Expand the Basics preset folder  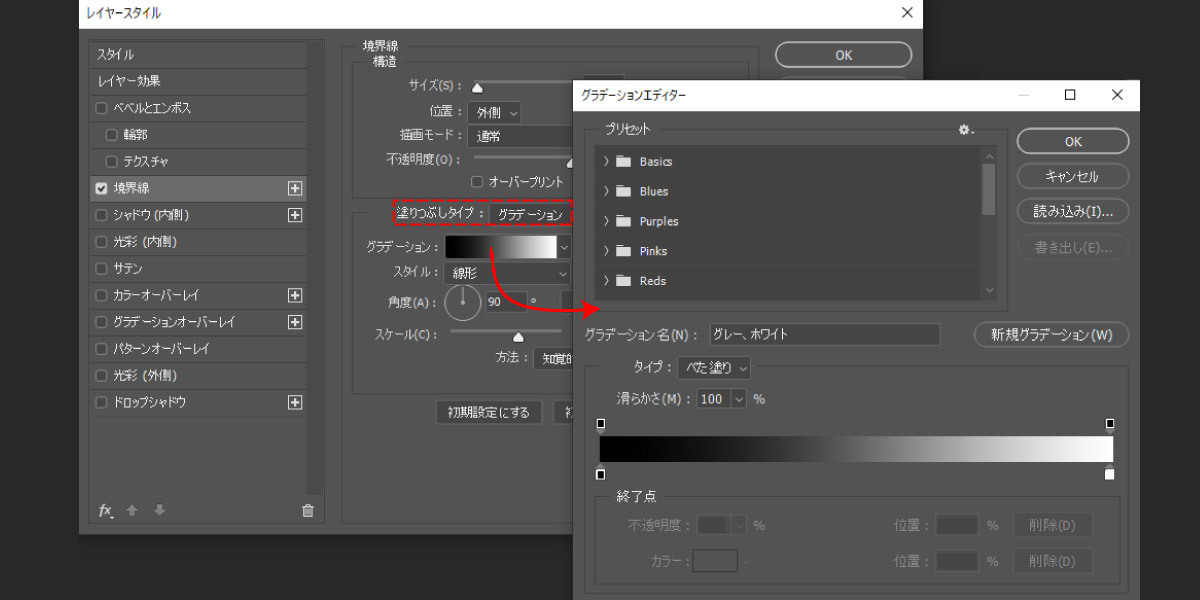(607, 161)
